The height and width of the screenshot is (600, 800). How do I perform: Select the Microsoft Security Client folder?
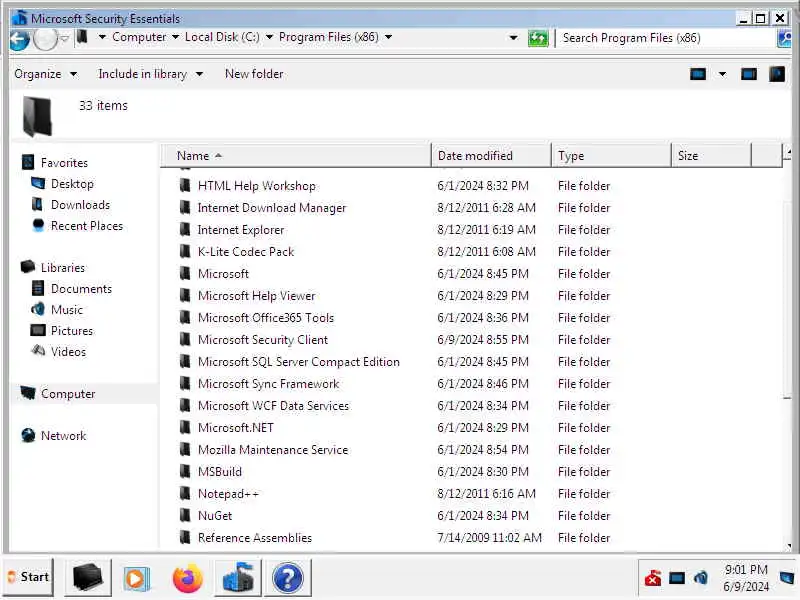(x=263, y=339)
